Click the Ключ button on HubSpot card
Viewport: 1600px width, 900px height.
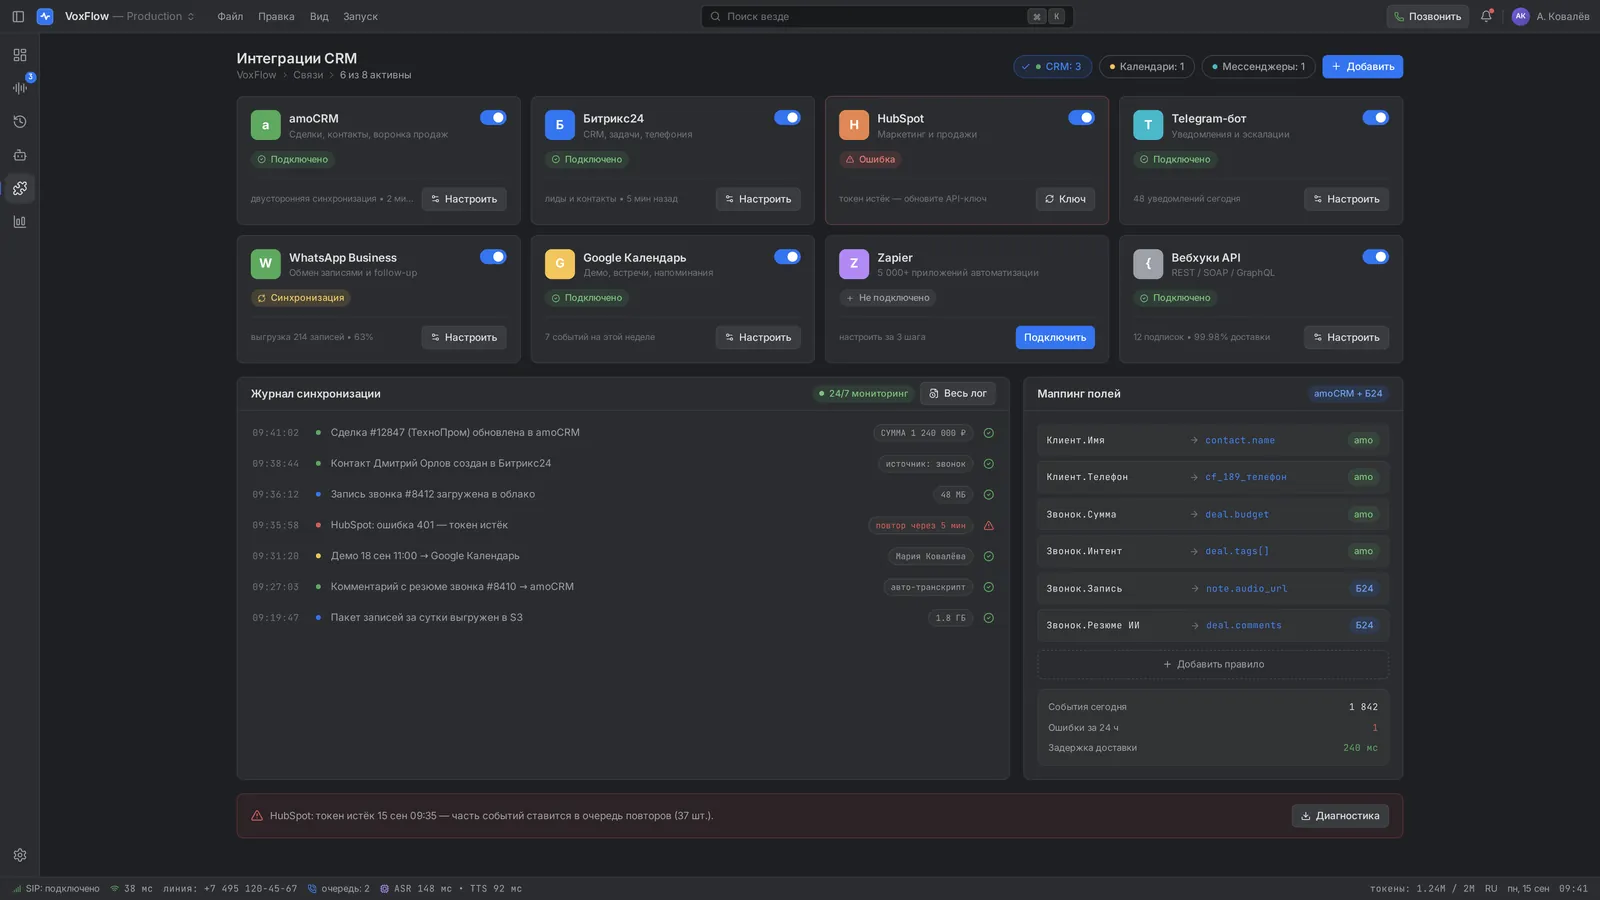(1065, 199)
